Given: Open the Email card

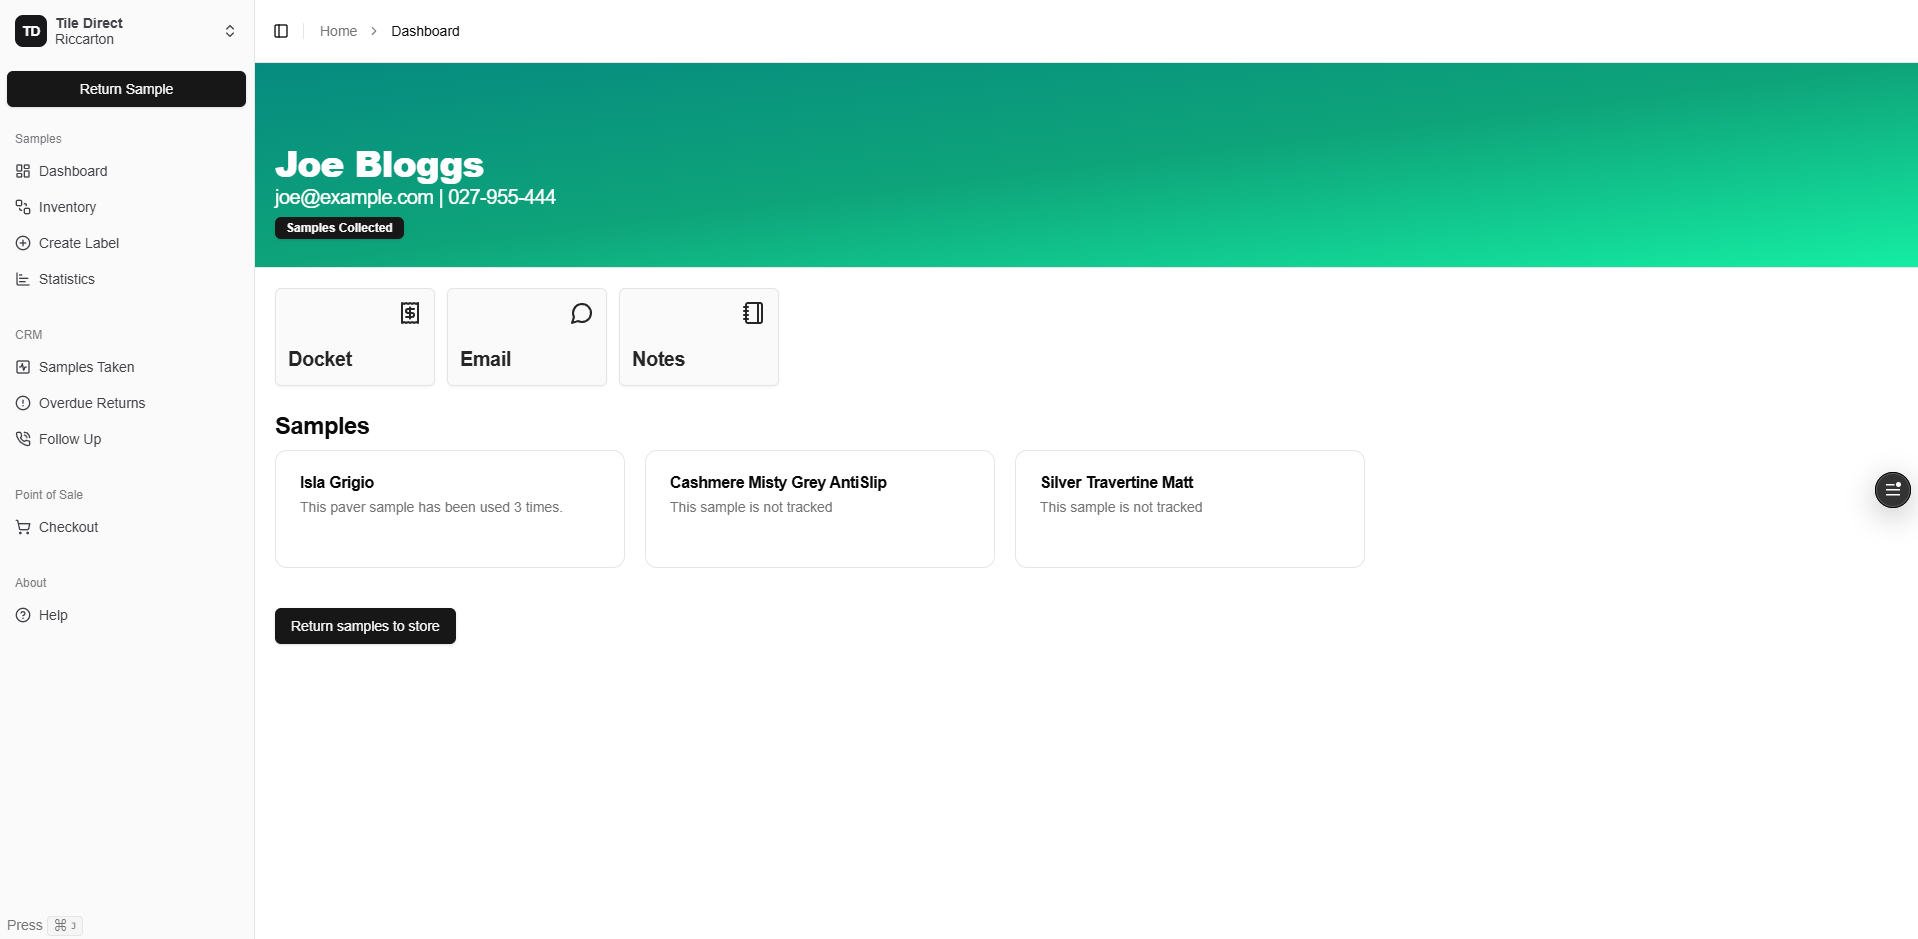Looking at the screenshot, I should pos(526,337).
